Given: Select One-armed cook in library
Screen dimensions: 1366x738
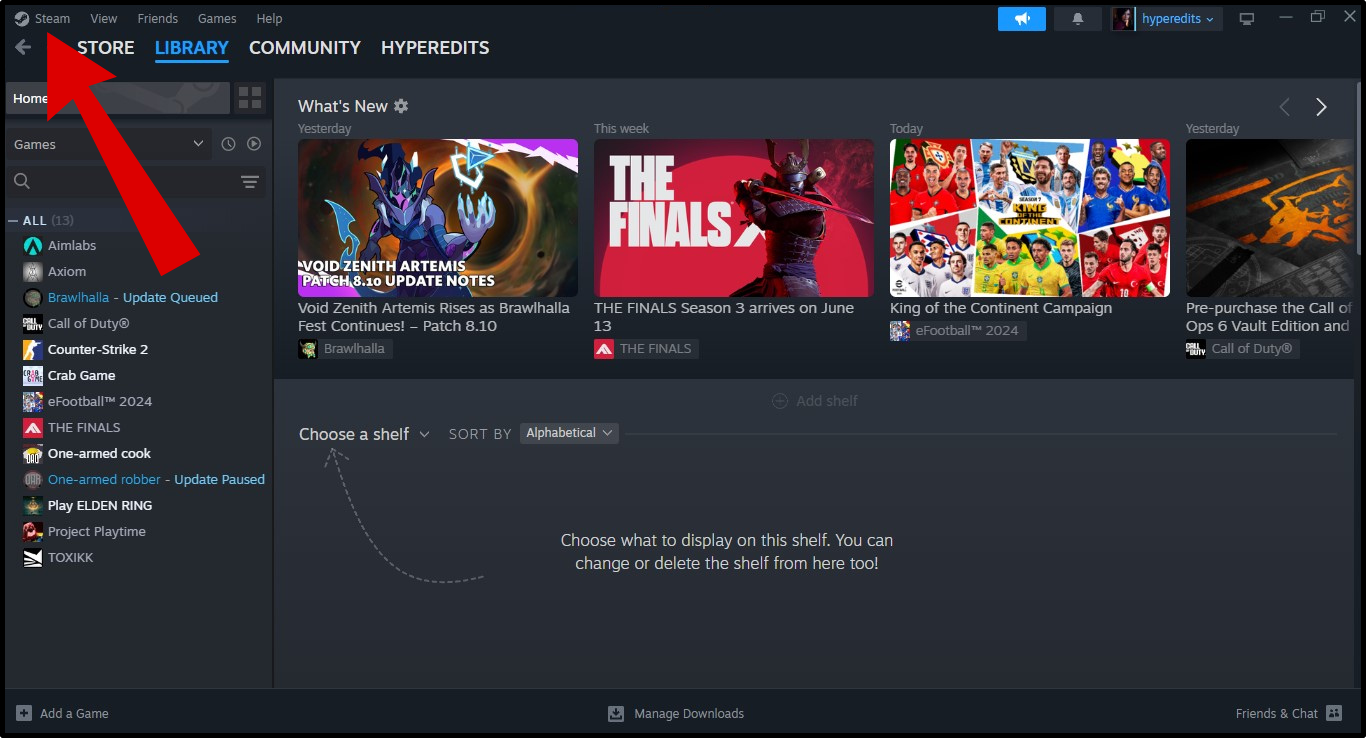Looking at the screenshot, I should tap(99, 453).
